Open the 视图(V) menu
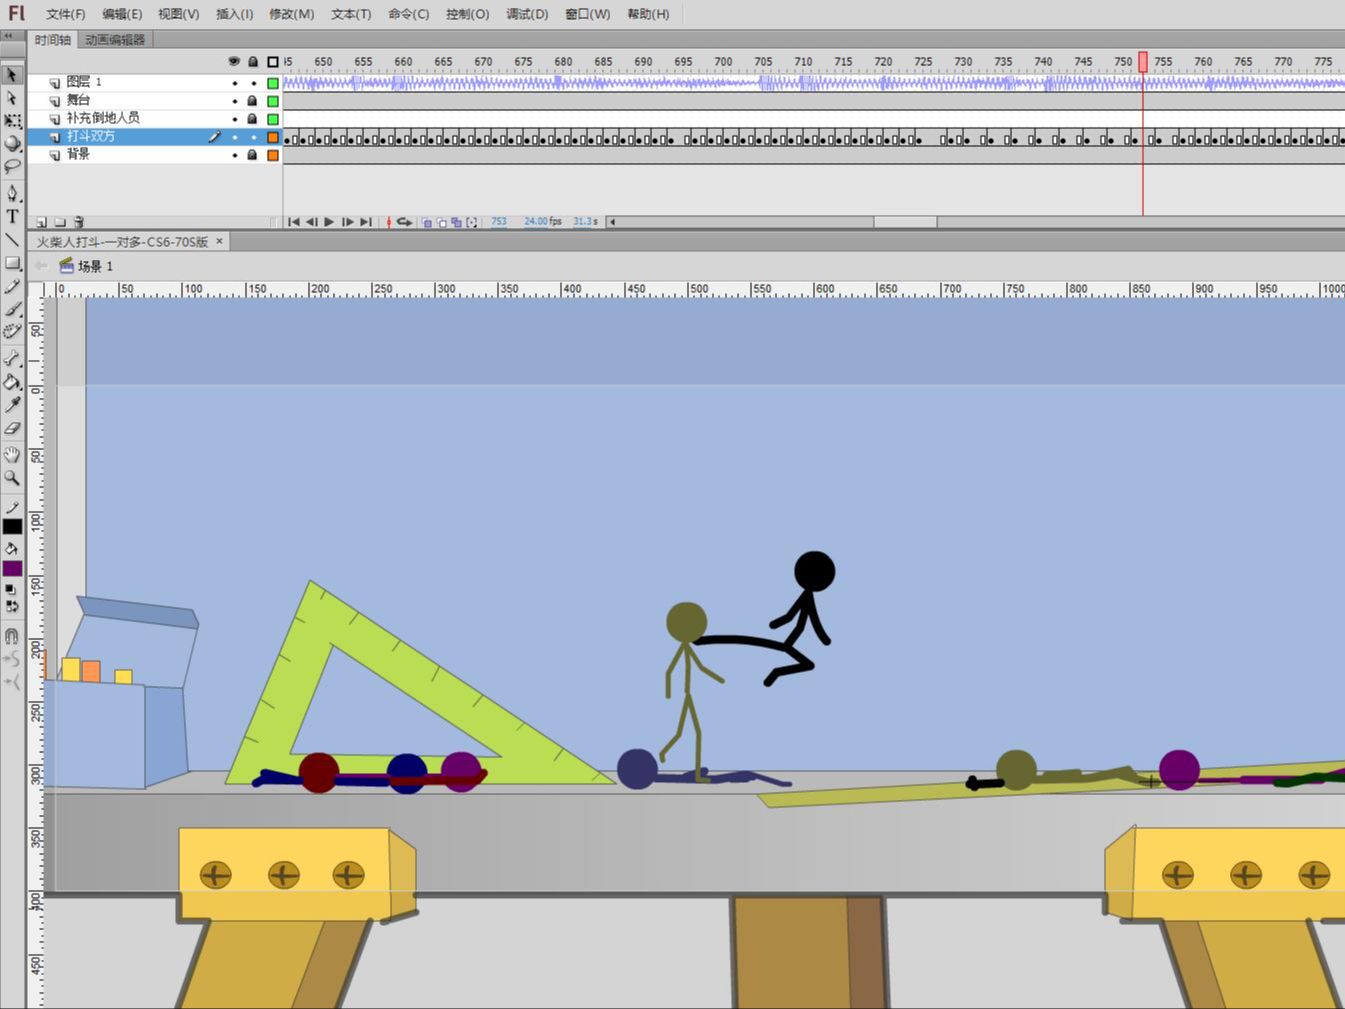Viewport: 1345px width, 1009px height. [179, 14]
